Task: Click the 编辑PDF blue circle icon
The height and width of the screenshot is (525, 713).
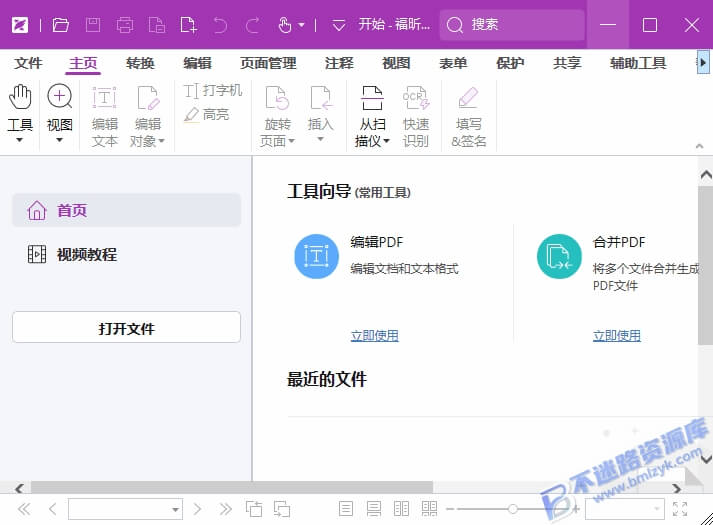Action: (316, 256)
